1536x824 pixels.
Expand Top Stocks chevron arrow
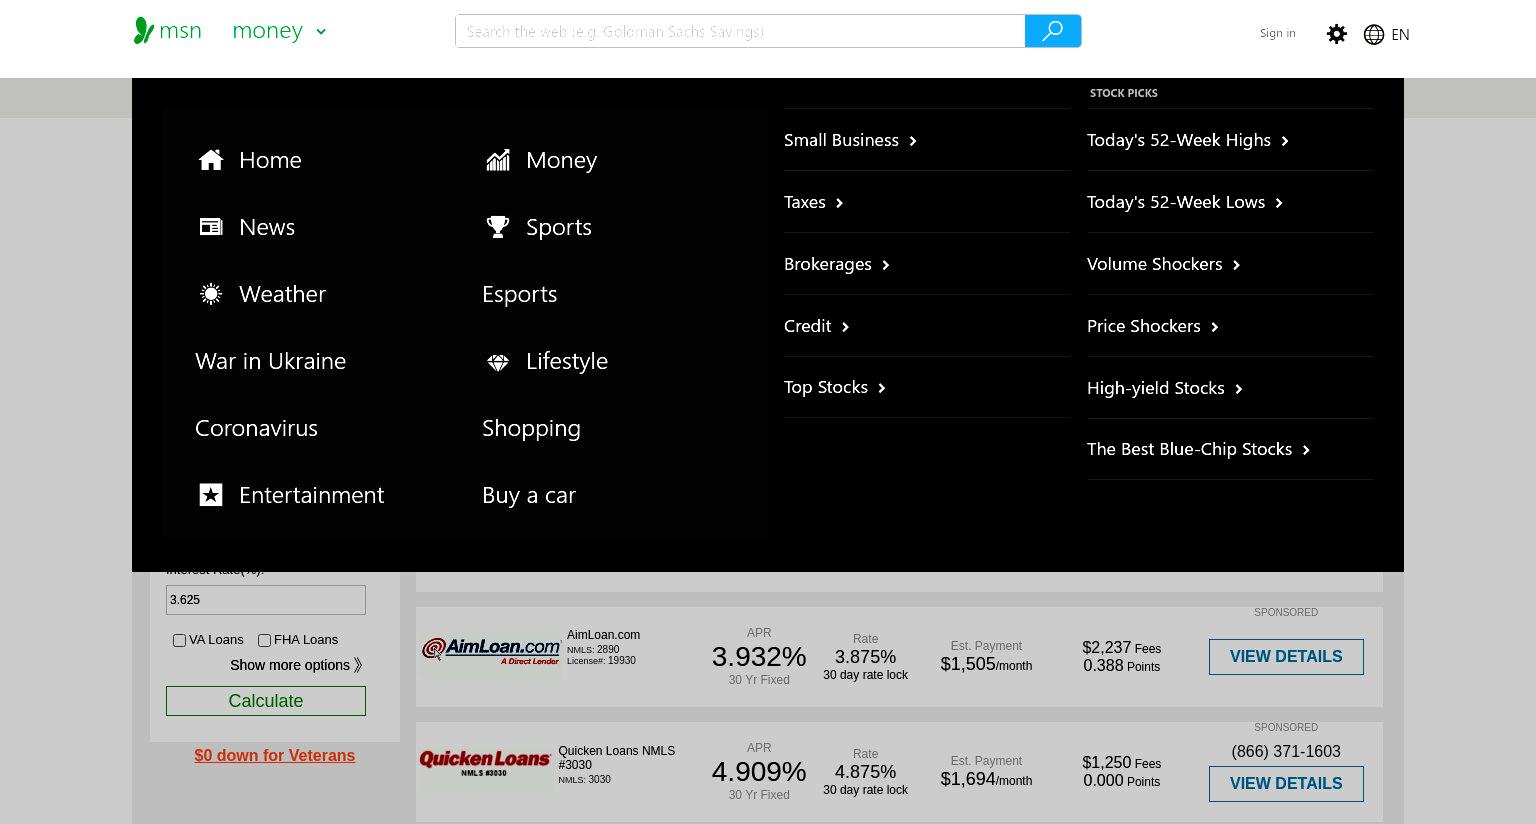point(882,388)
